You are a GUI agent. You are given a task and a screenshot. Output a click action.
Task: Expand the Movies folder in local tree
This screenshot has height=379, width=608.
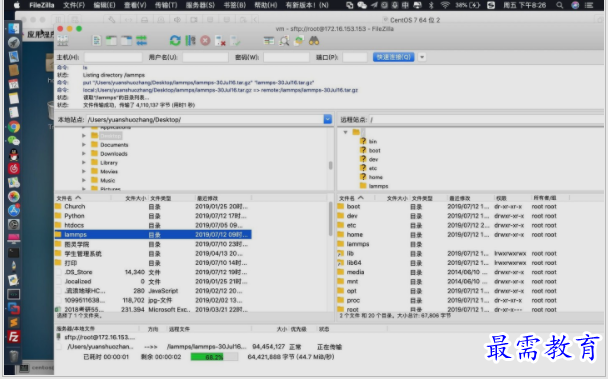(84, 171)
